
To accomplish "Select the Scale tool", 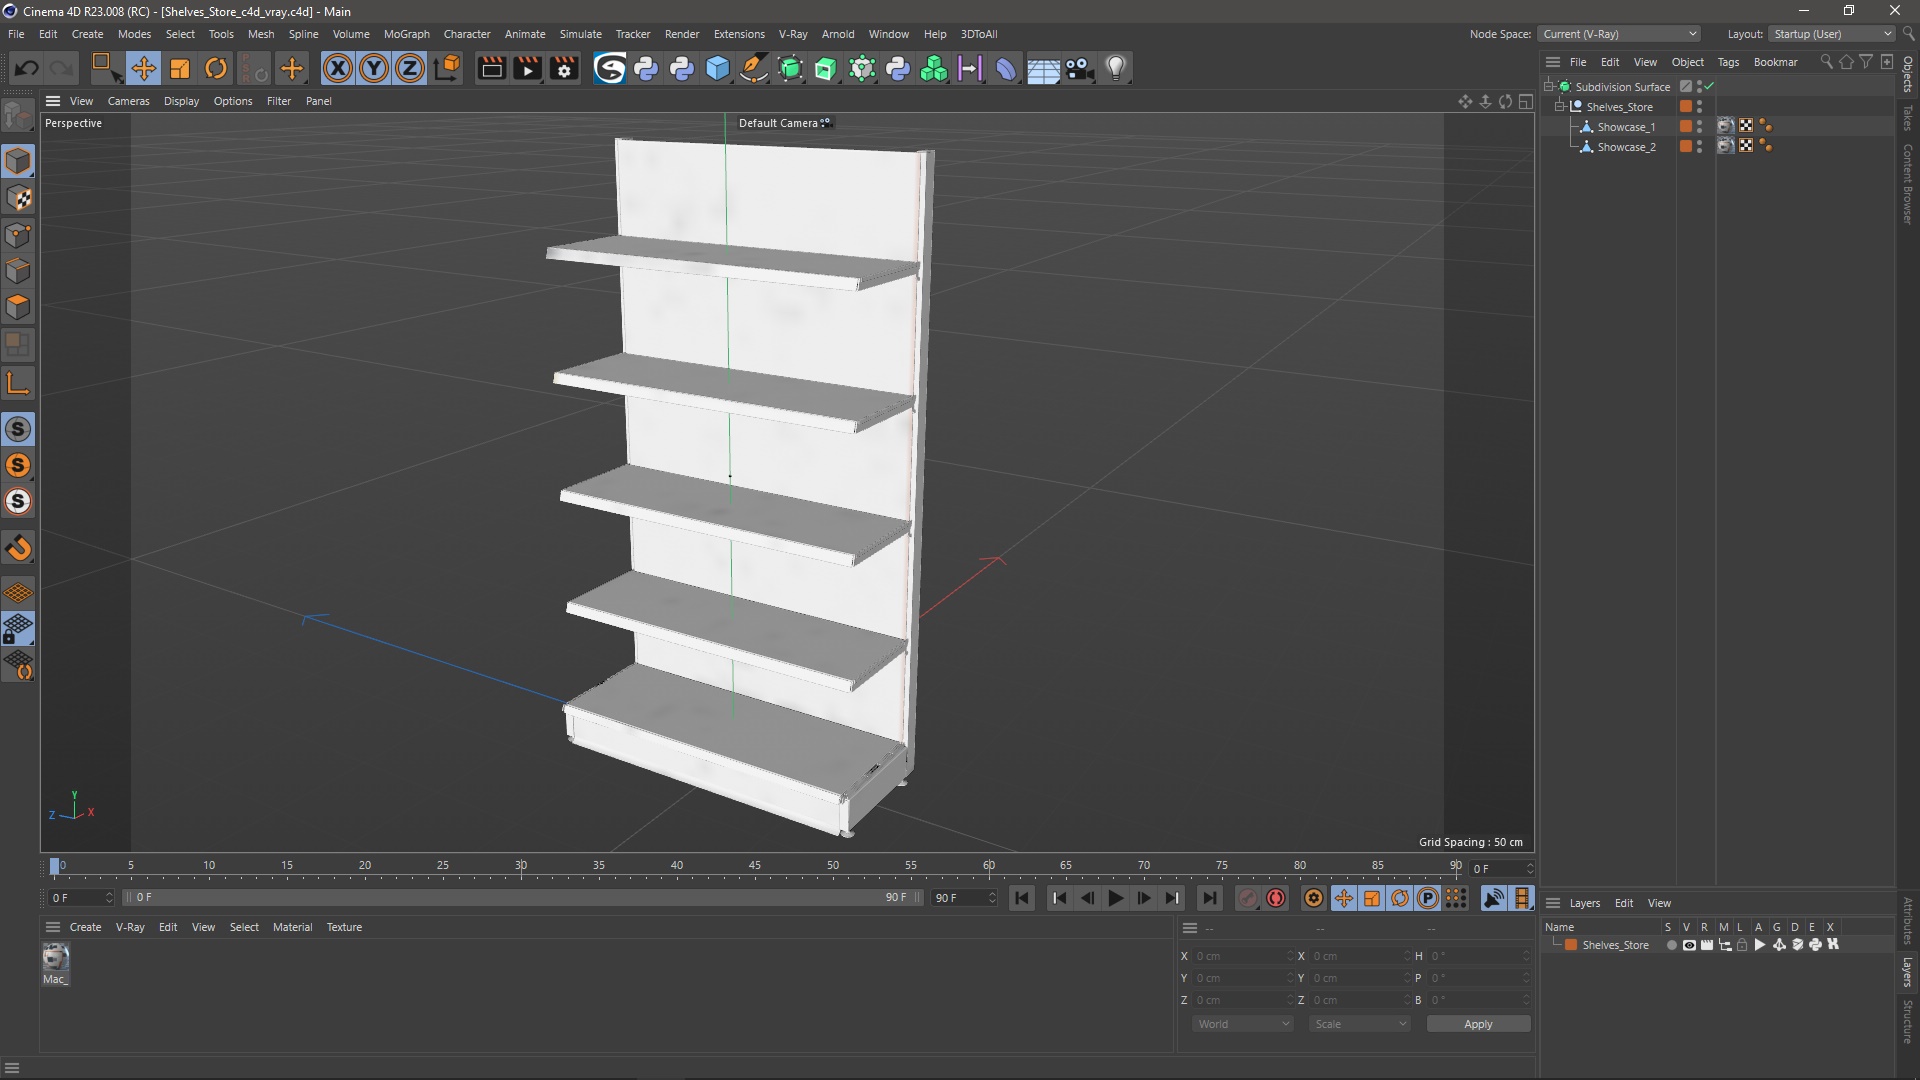I will 180,68.
